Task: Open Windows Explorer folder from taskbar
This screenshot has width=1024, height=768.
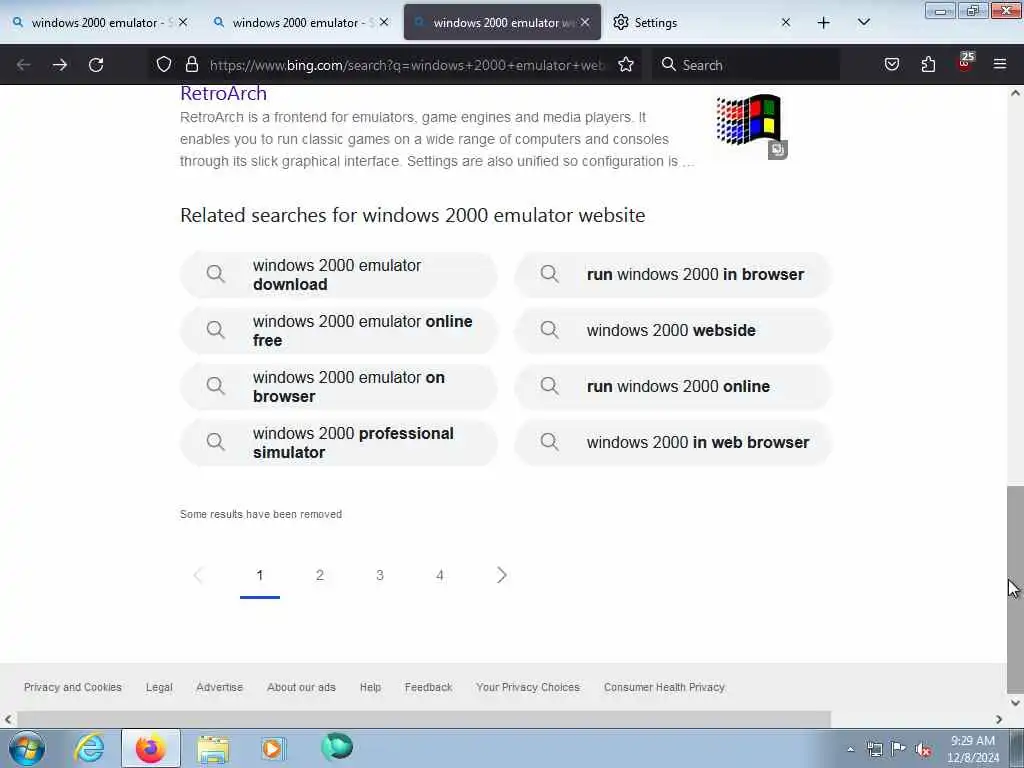Action: click(x=213, y=748)
